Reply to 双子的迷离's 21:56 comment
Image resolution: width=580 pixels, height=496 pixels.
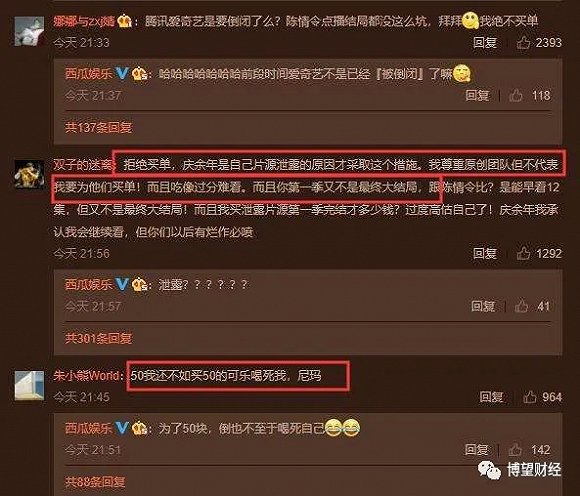tap(485, 253)
